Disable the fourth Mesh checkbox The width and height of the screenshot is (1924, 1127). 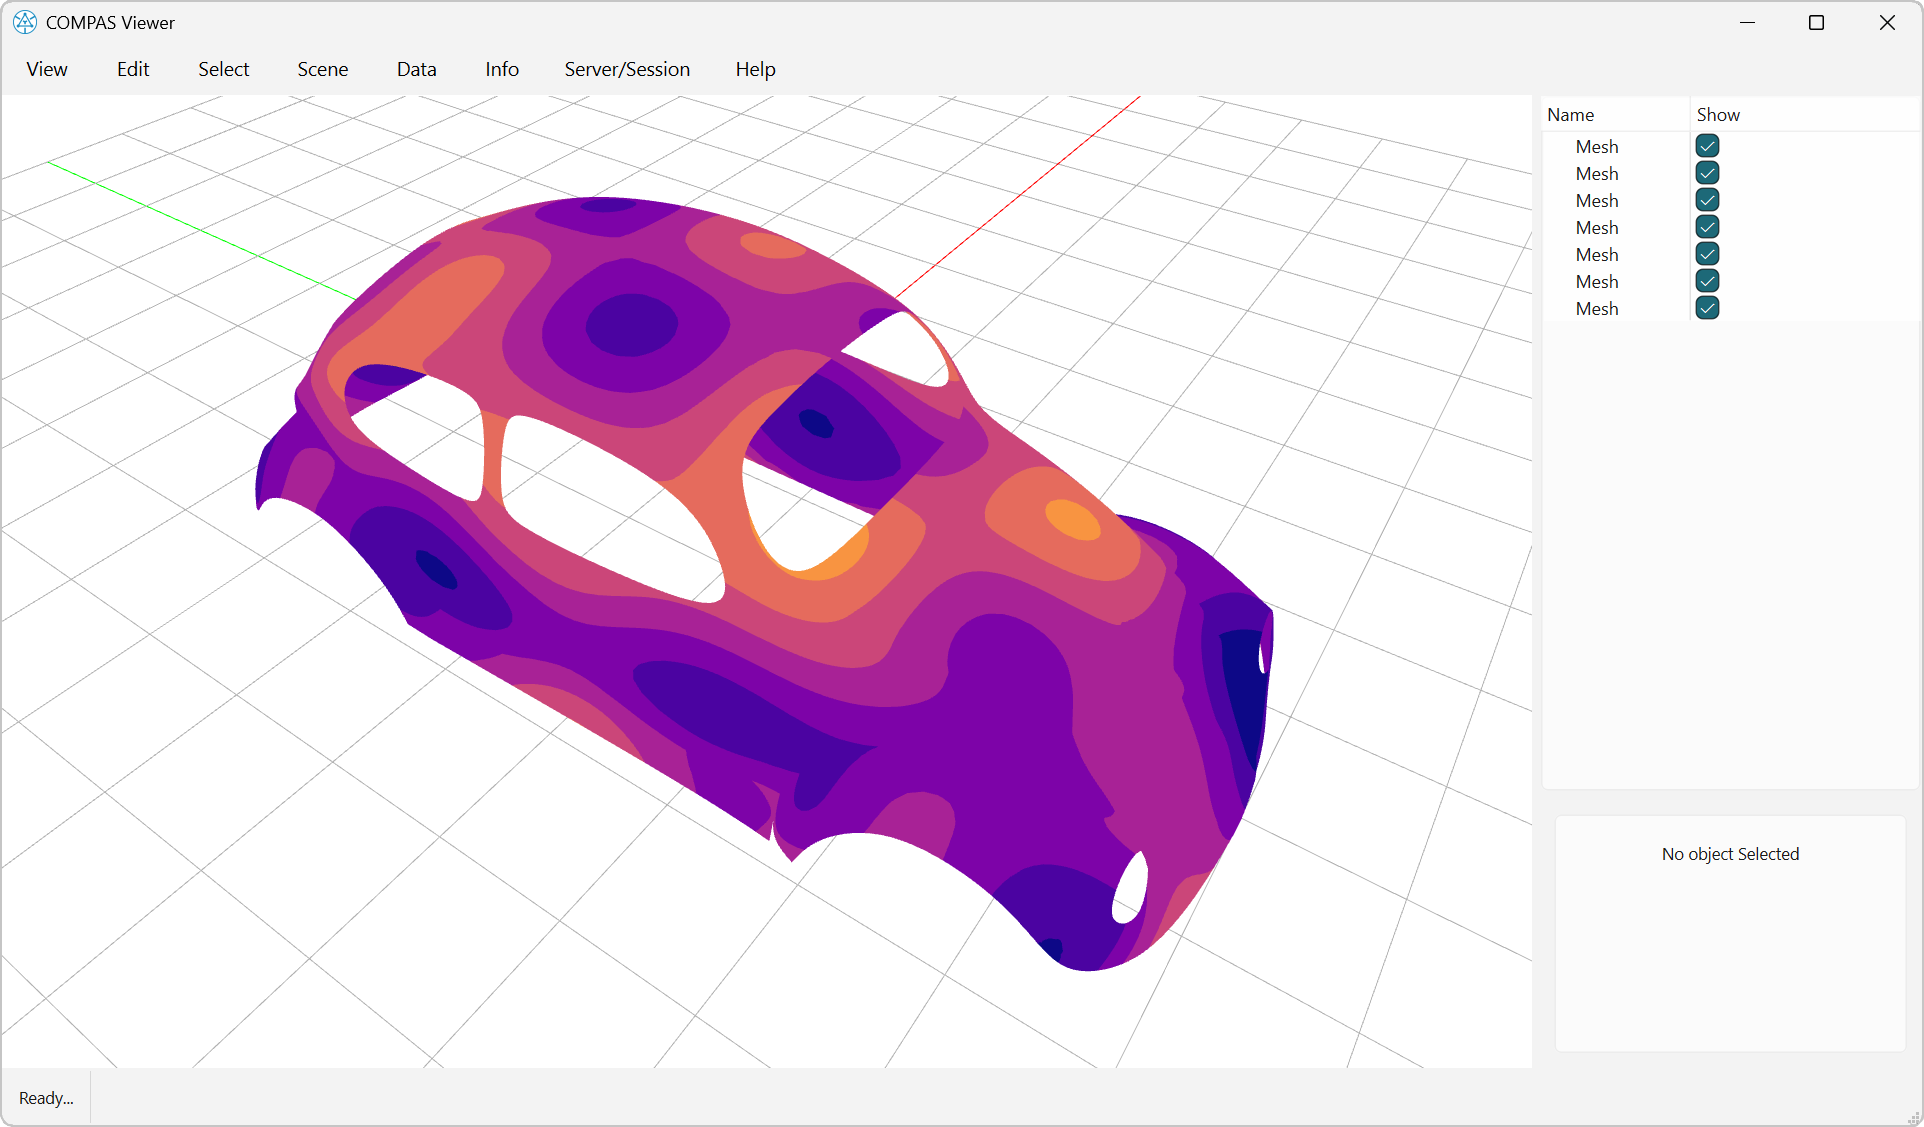1707,227
